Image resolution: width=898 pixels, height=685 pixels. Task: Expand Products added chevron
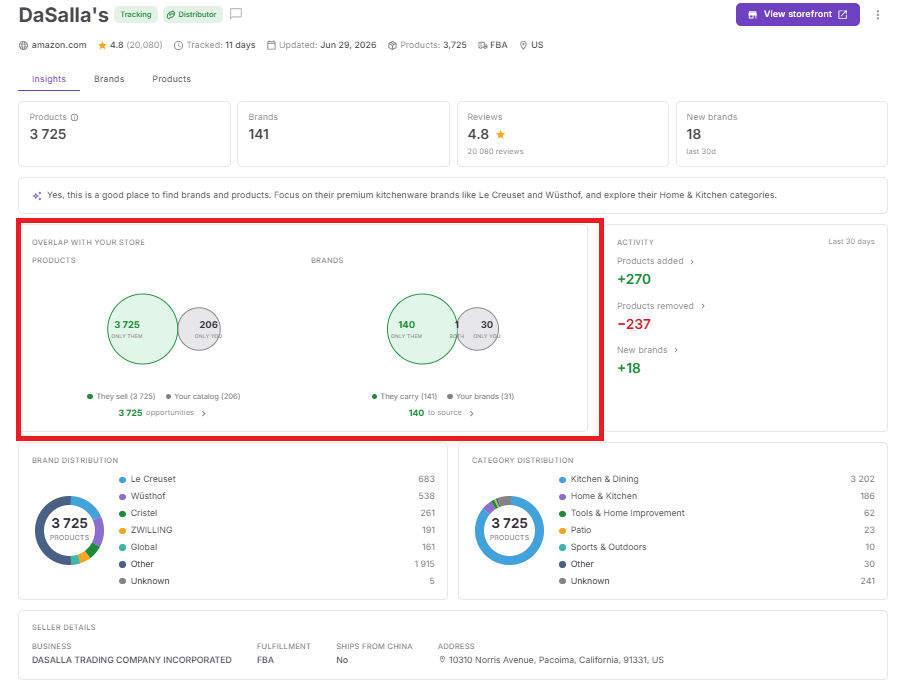tap(692, 262)
